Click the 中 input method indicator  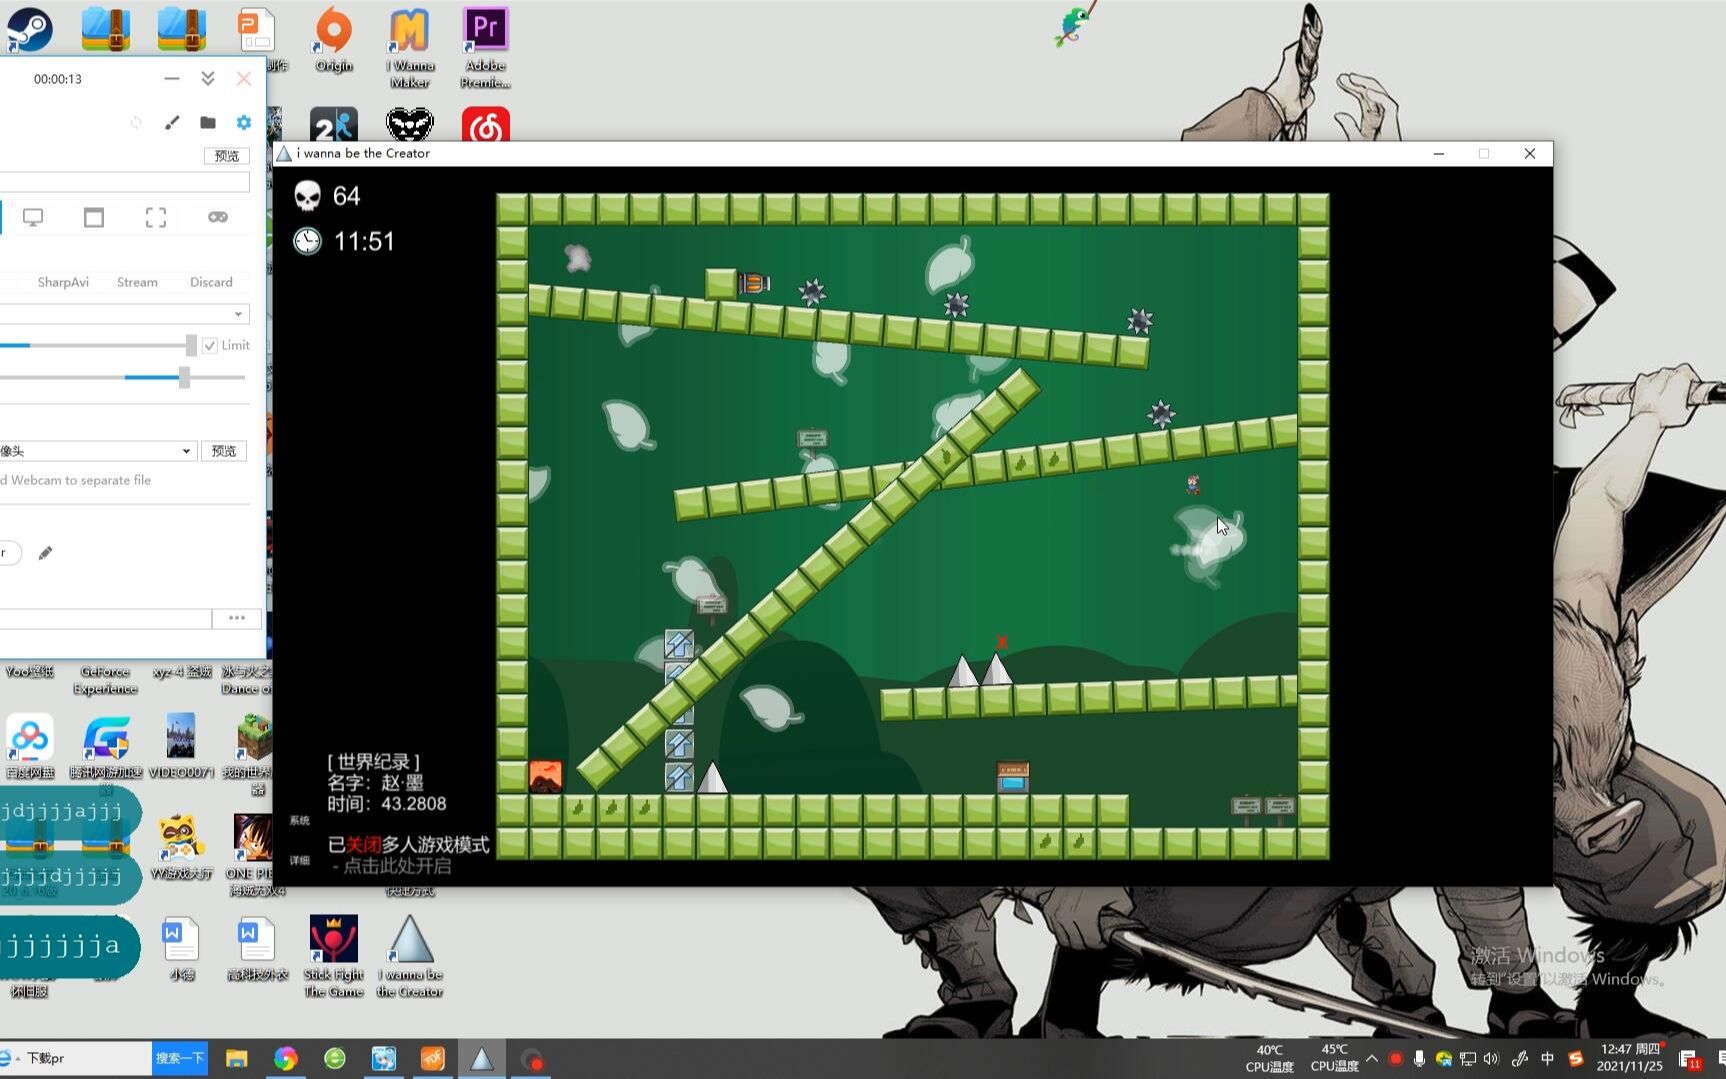click(1548, 1059)
